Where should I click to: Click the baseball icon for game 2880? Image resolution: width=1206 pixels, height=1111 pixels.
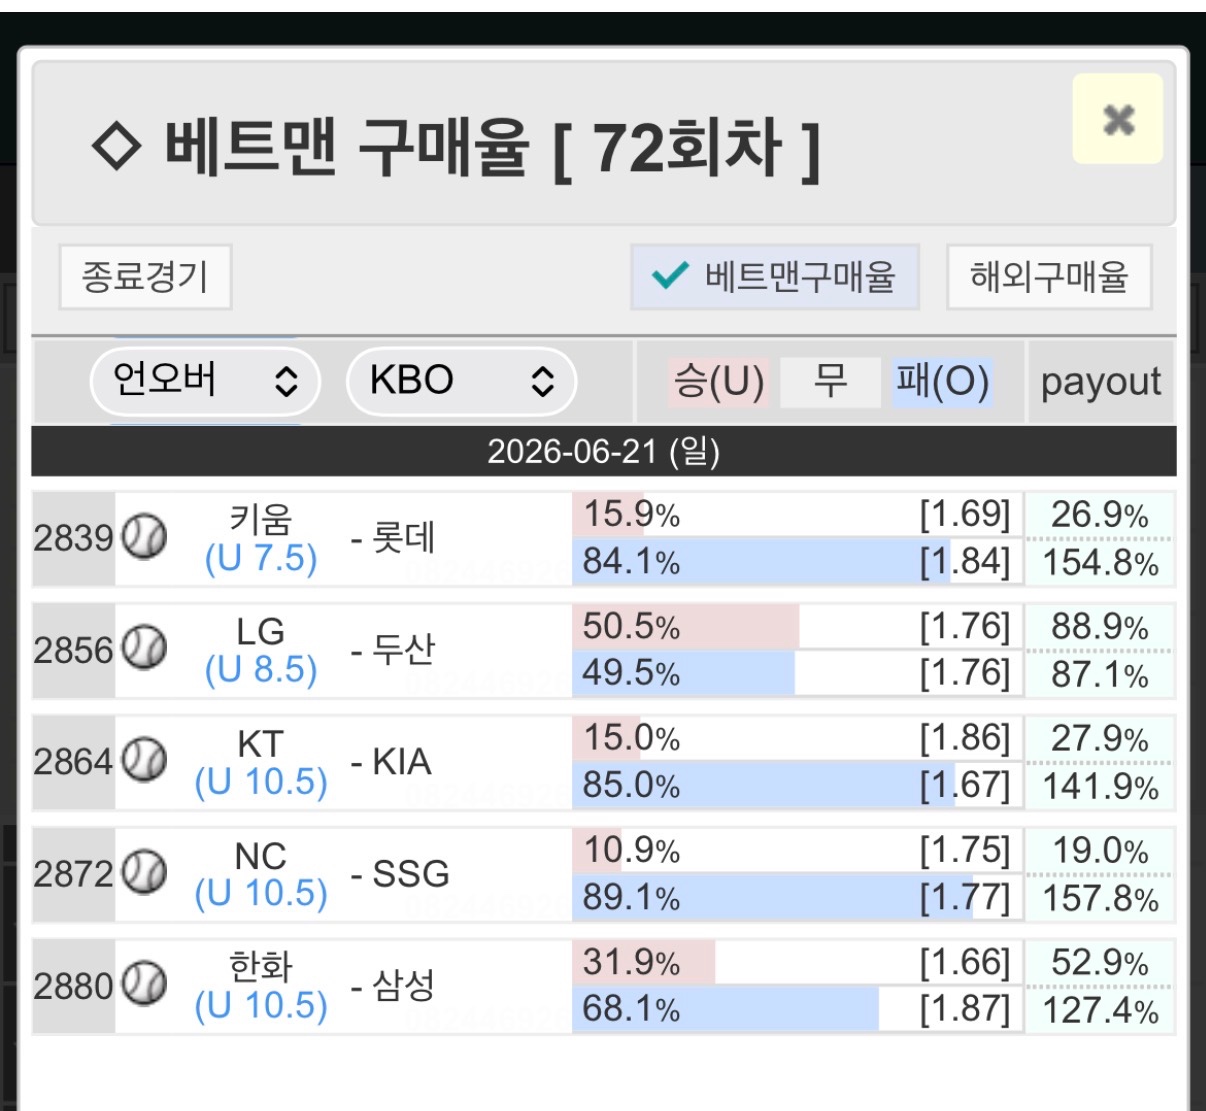[144, 986]
